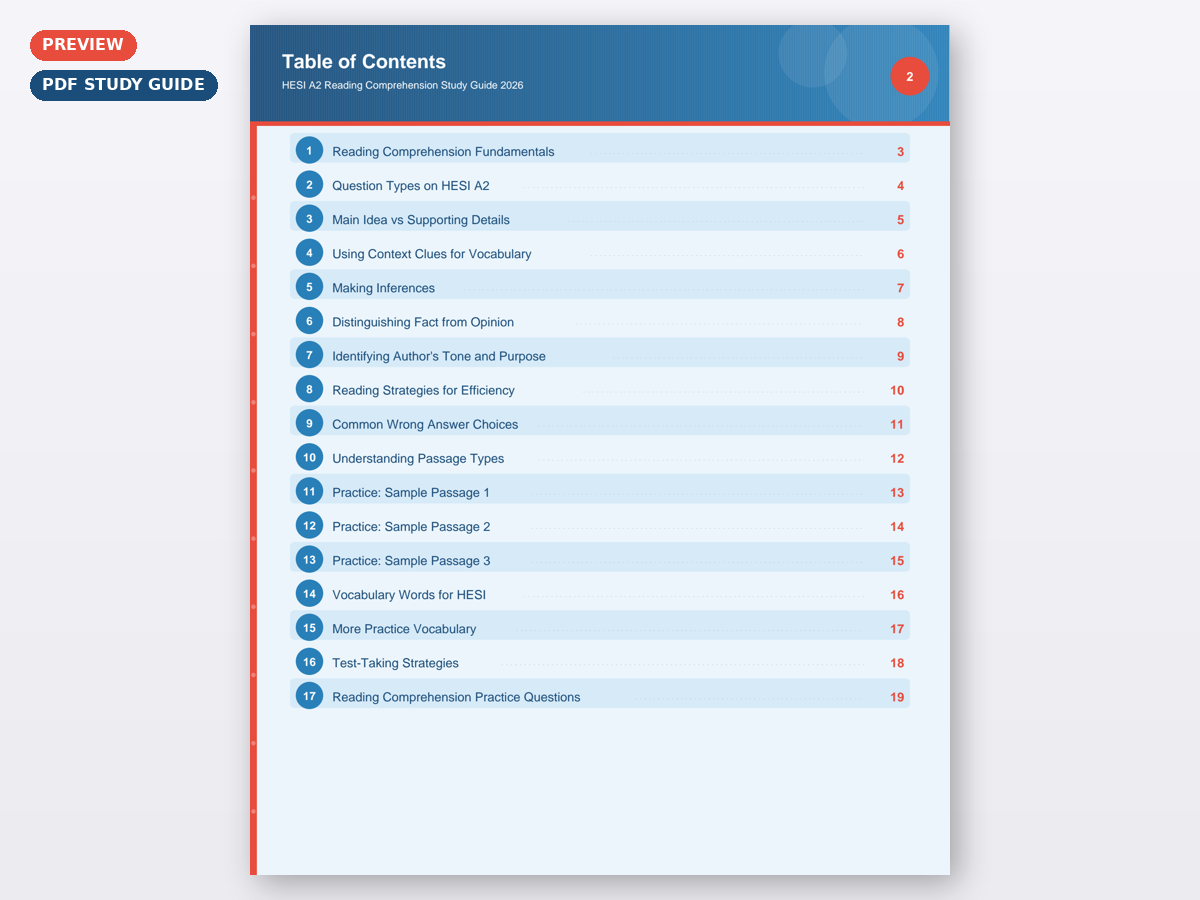Open Question Types on HESI A2

coord(410,186)
